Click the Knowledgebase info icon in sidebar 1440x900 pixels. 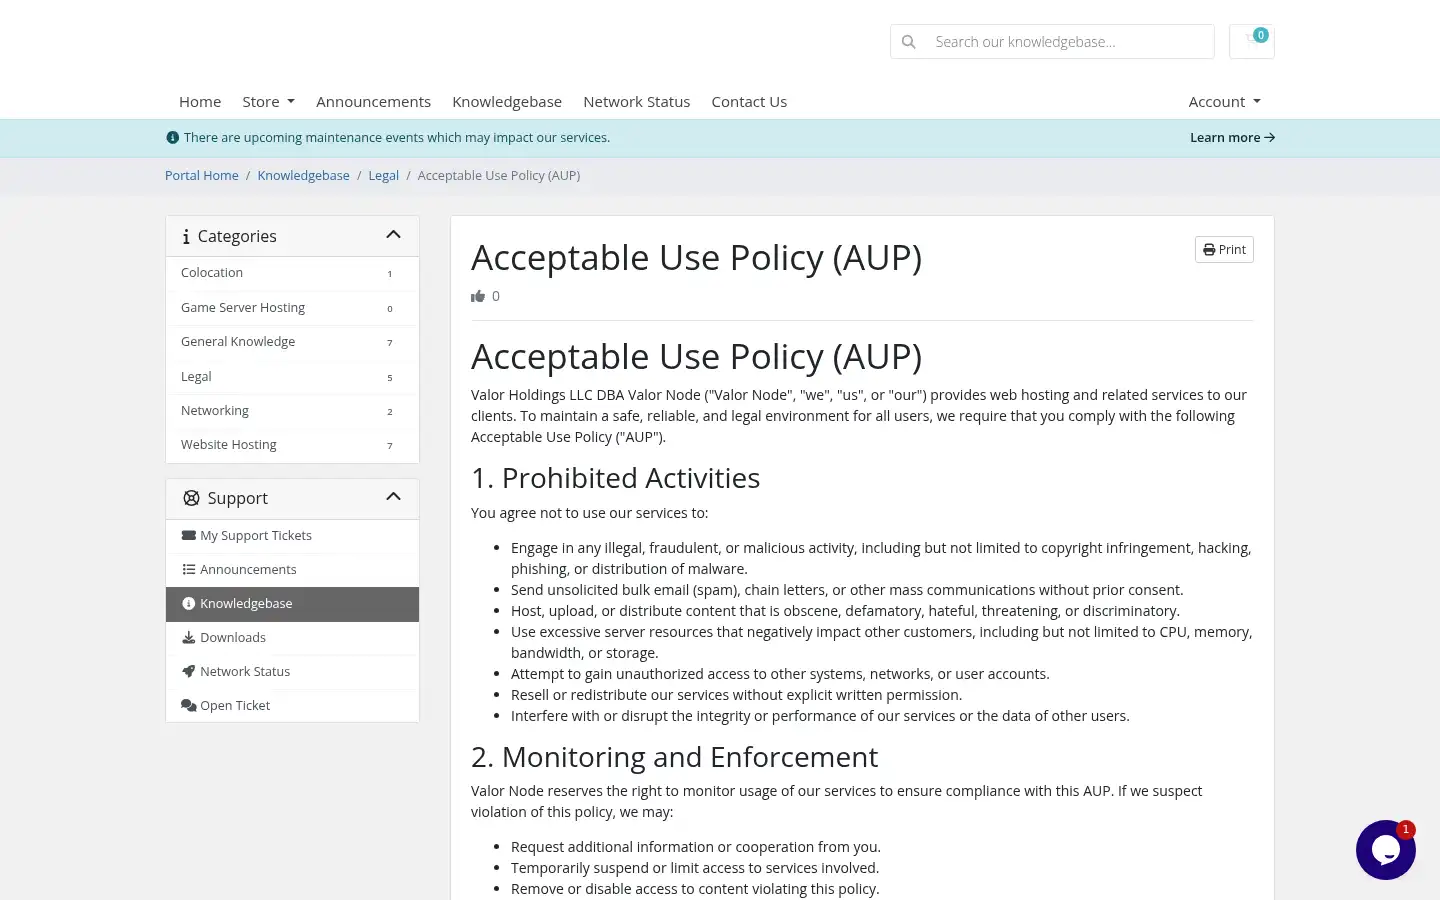pyautogui.click(x=188, y=604)
